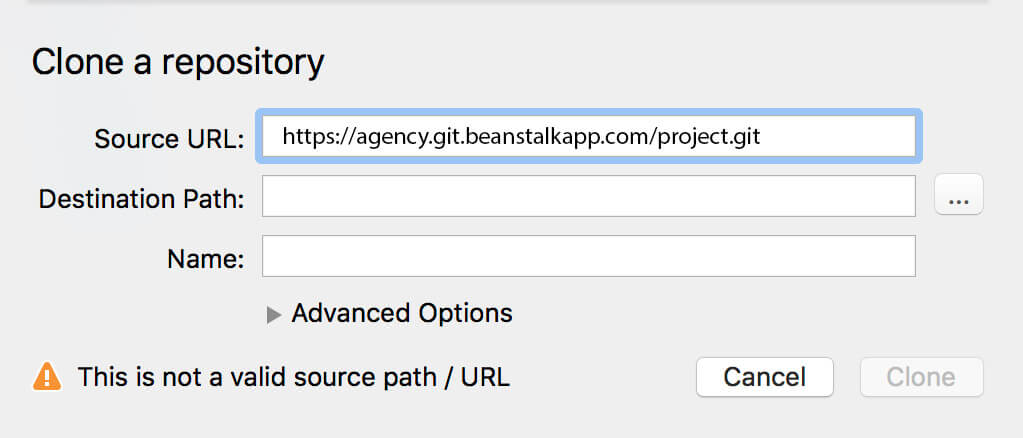Click the "Clone a repository" heading

point(178,63)
